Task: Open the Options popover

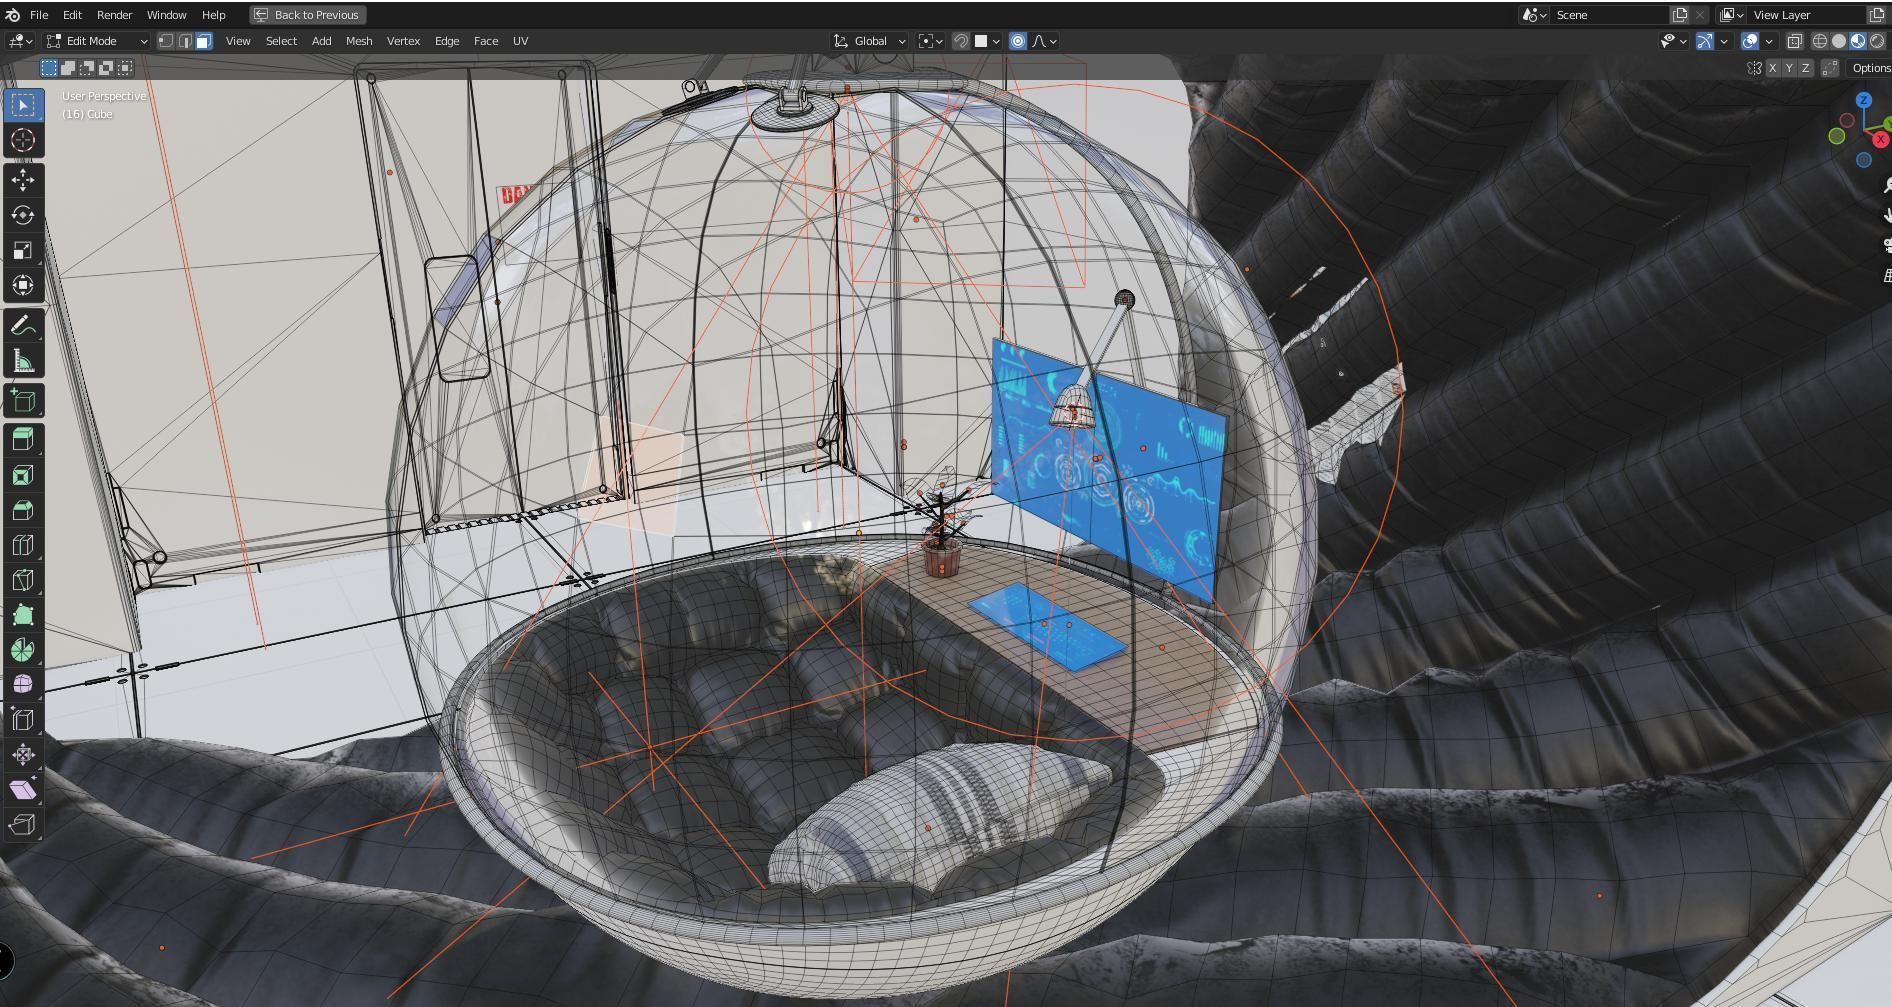Action: point(1869,68)
